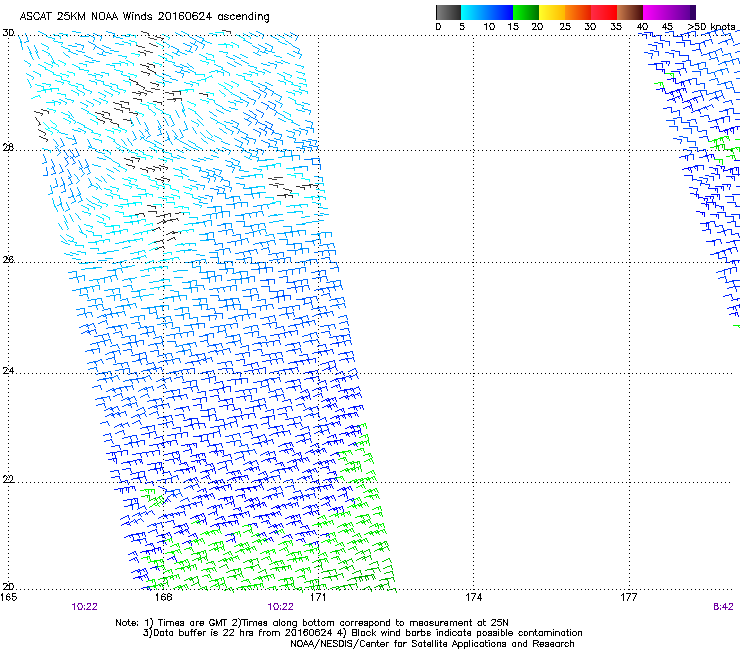Click the red 30-35 knots legend segment

click(x=604, y=12)
